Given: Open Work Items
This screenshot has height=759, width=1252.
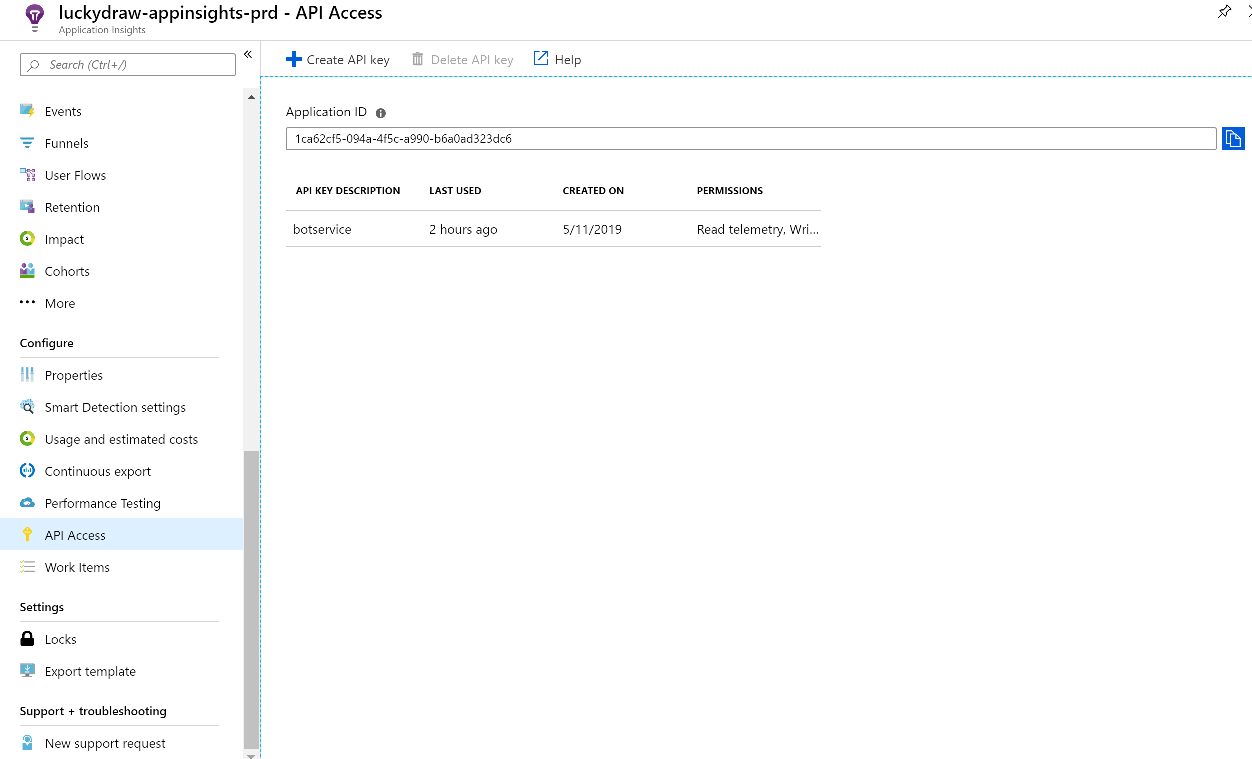Looking at the screenshot, I should pos(77,567).
